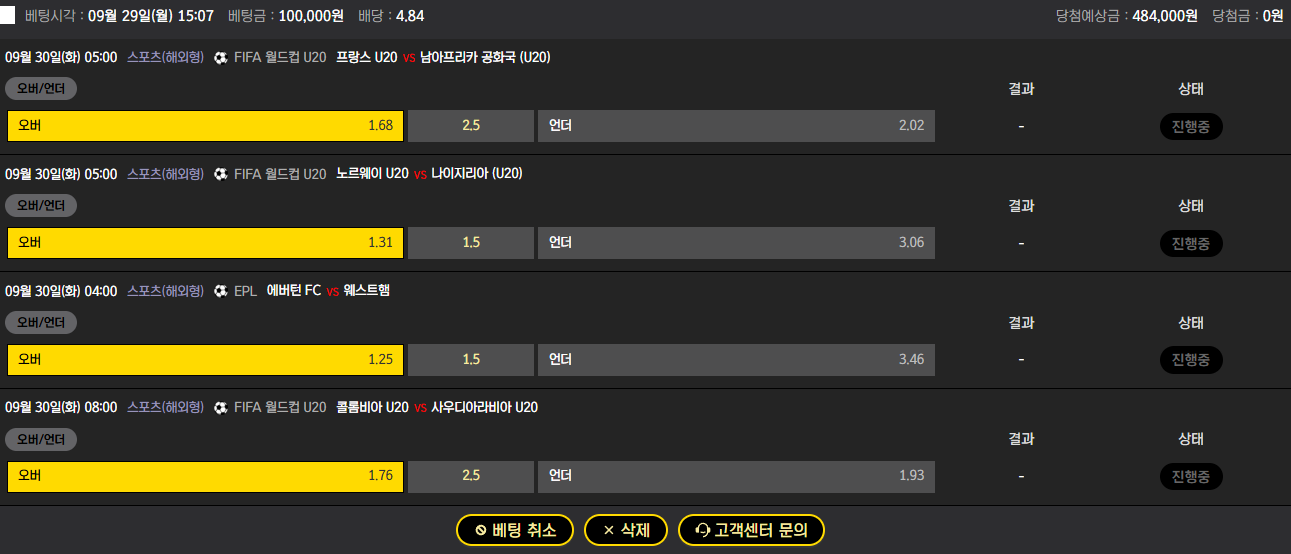Pick 오버 1.25 for 에버턴 FC match

tap(205, 360)
